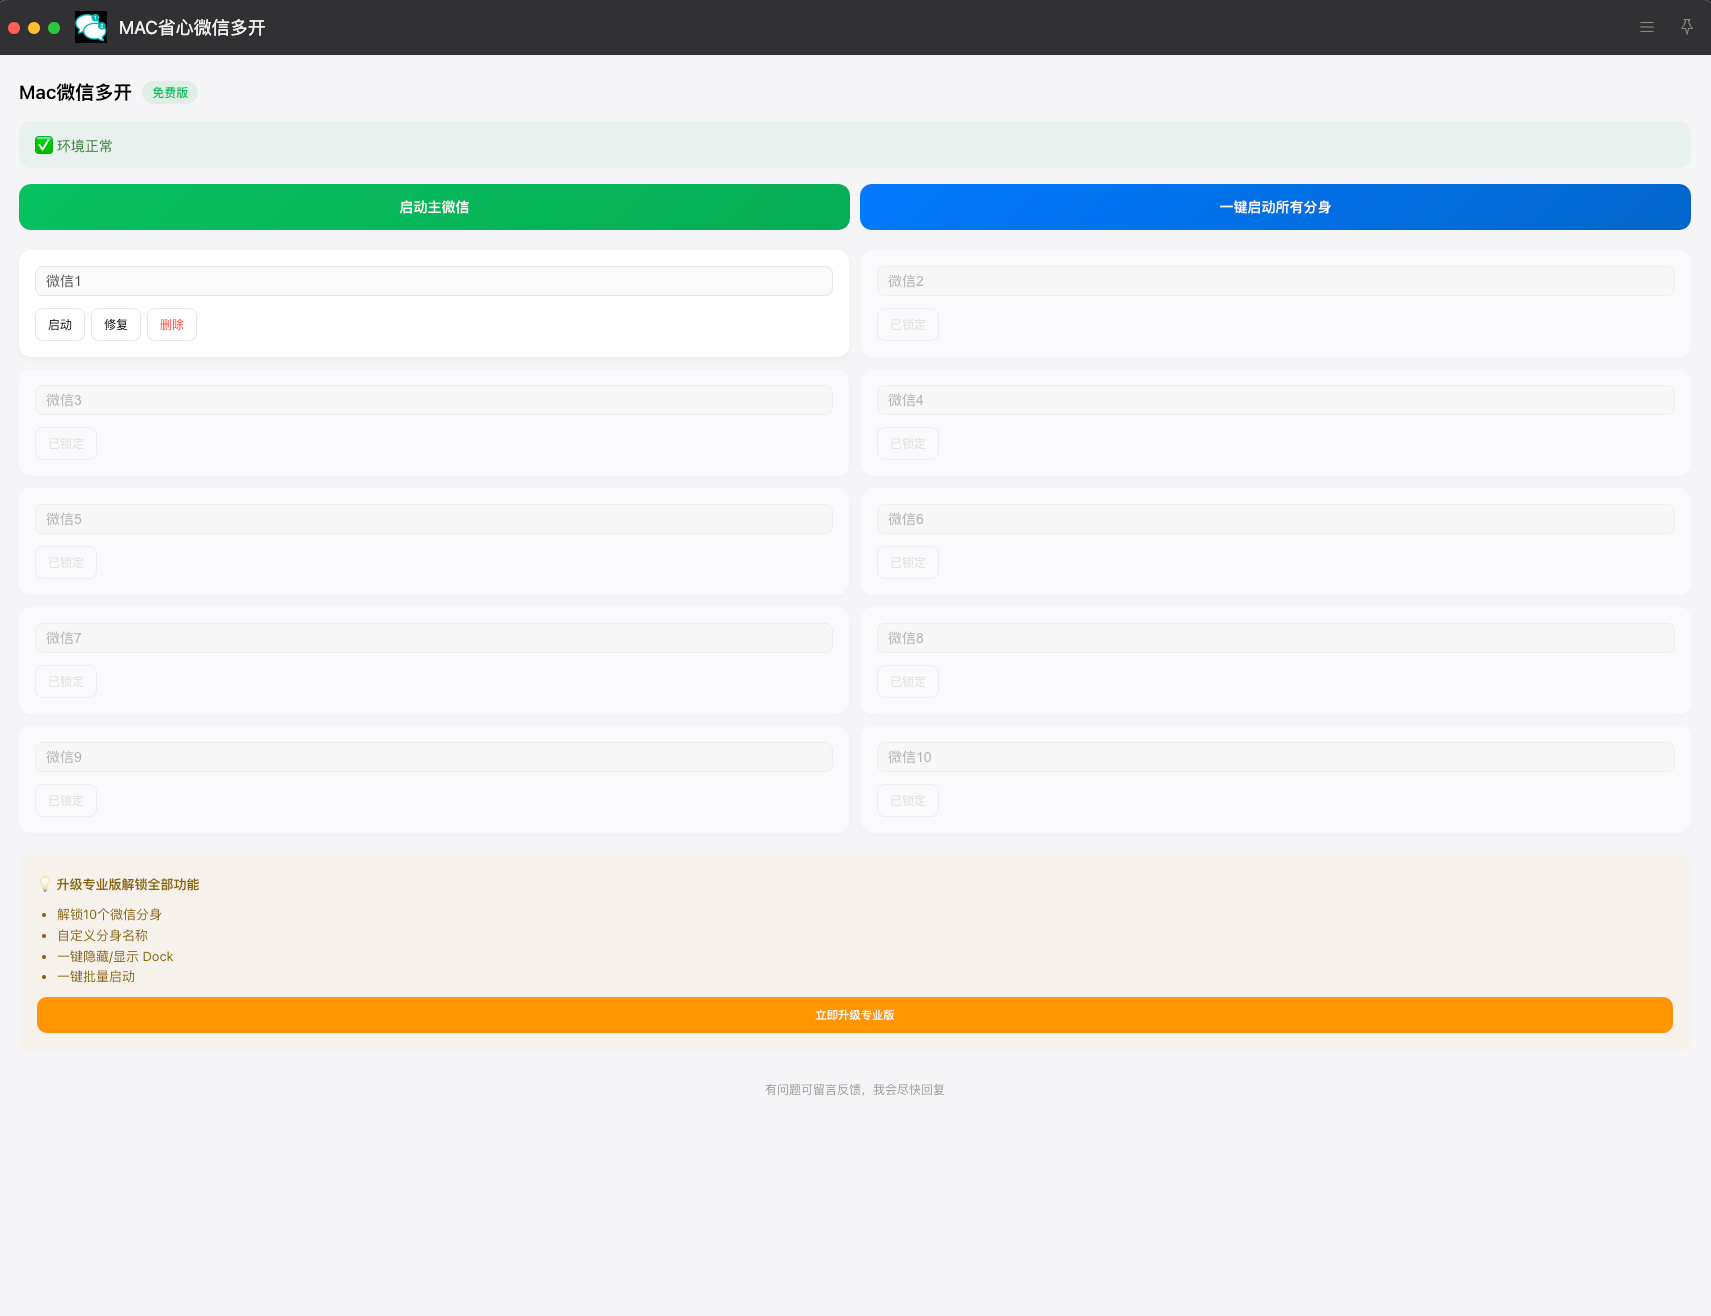This screenshot has height=1316, width=1711.
Task: Click the 免费版 badge
Action: point(170,93)
